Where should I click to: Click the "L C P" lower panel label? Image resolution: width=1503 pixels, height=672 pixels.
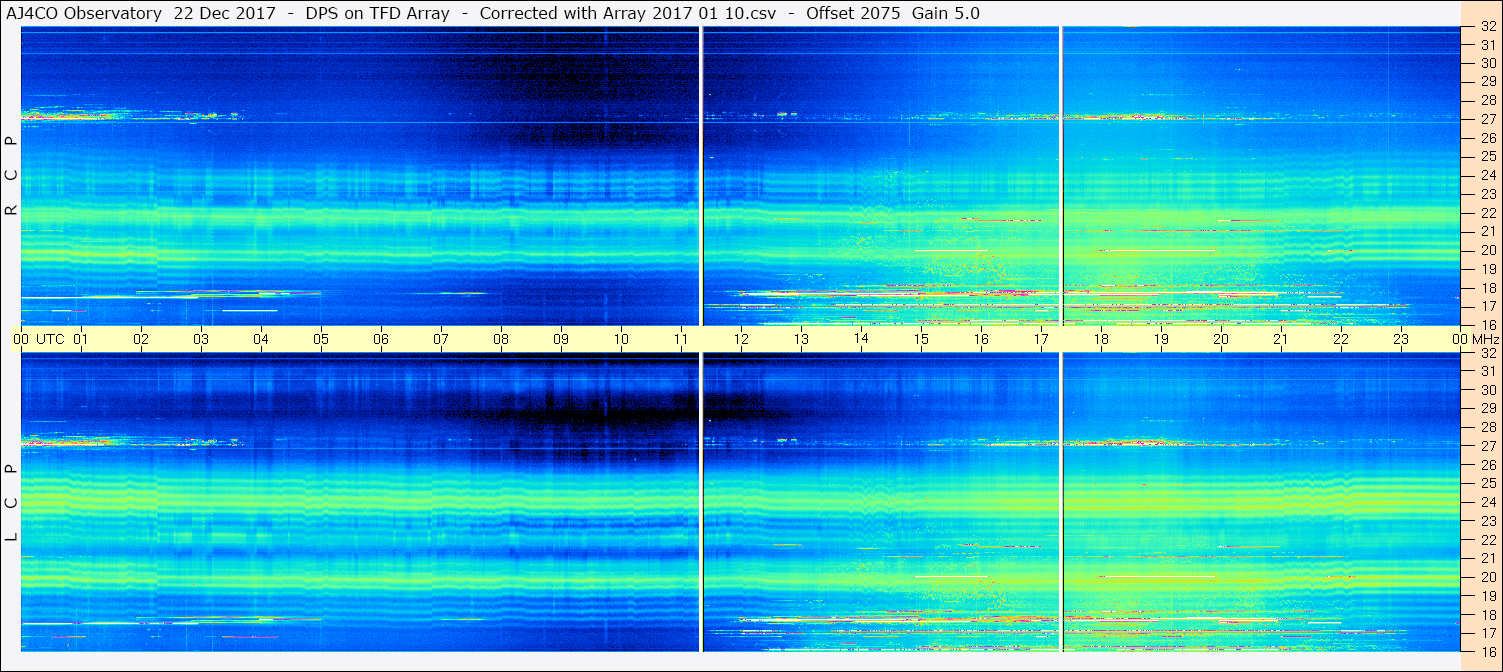point(12,502)
